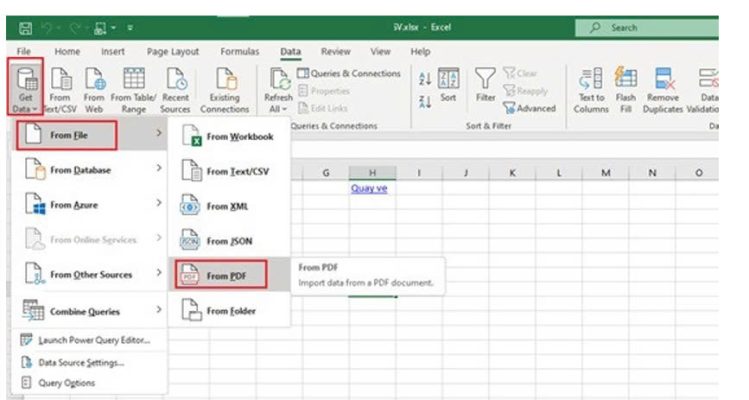Click in the Search box
This screenshot has width=749, height=400.
[x=647, y=28]
